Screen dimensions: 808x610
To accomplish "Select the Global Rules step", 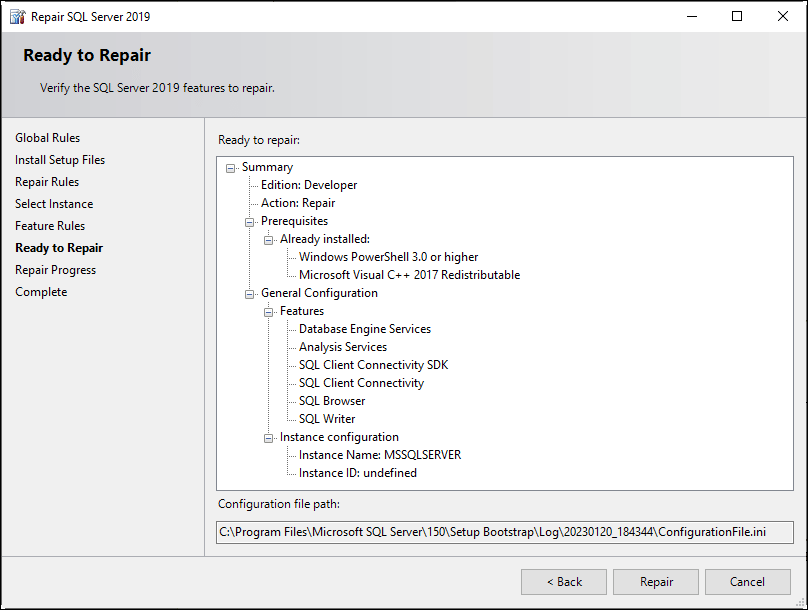I will point(47,137).
